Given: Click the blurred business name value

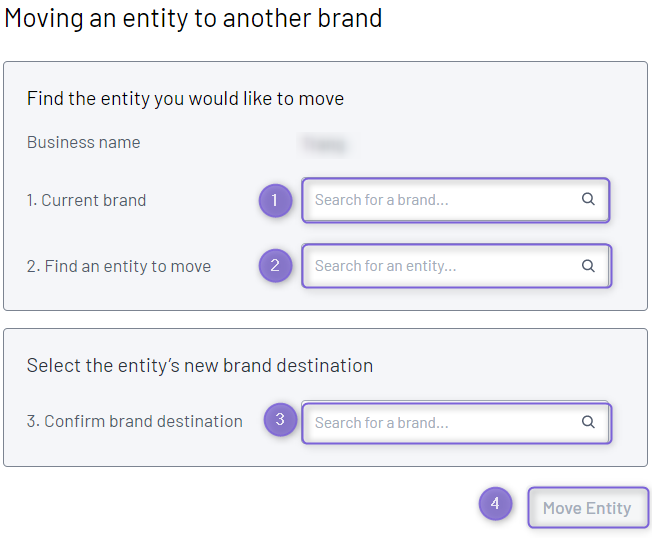Looking at the screenshot, I should (x=325, y=145).
